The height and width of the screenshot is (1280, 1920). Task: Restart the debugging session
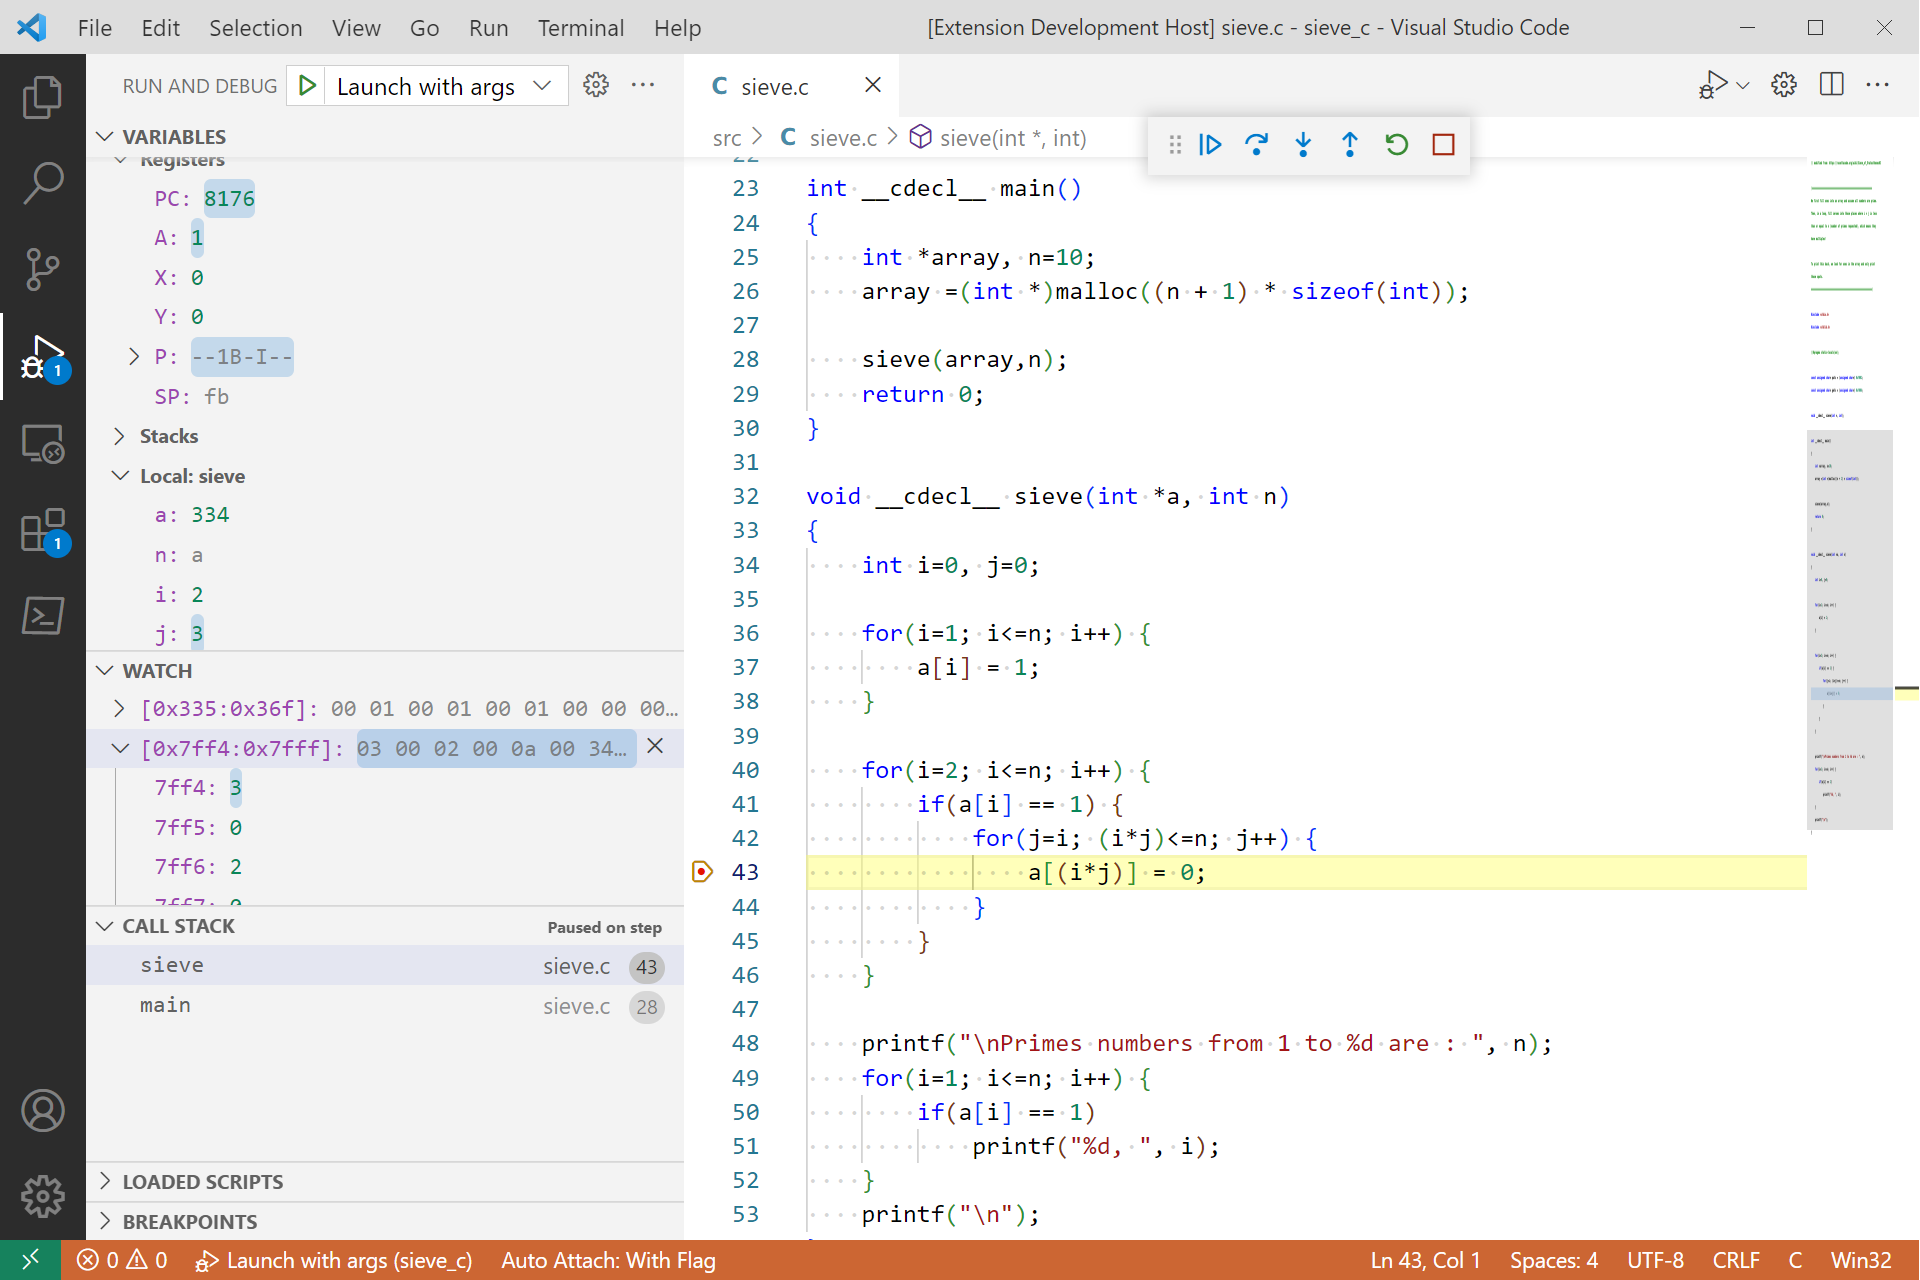tap(1396, 145)
